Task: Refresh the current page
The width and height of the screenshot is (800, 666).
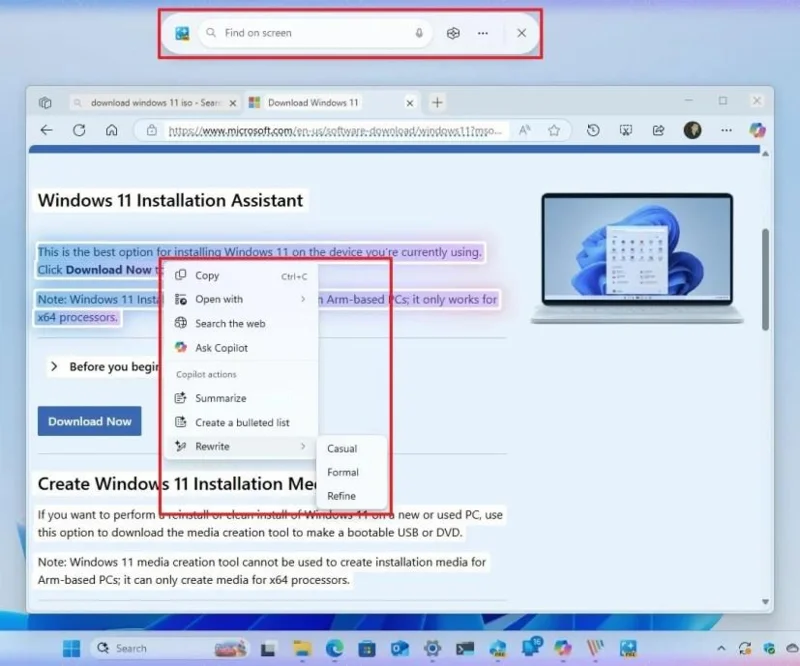Action: (79, 130)
